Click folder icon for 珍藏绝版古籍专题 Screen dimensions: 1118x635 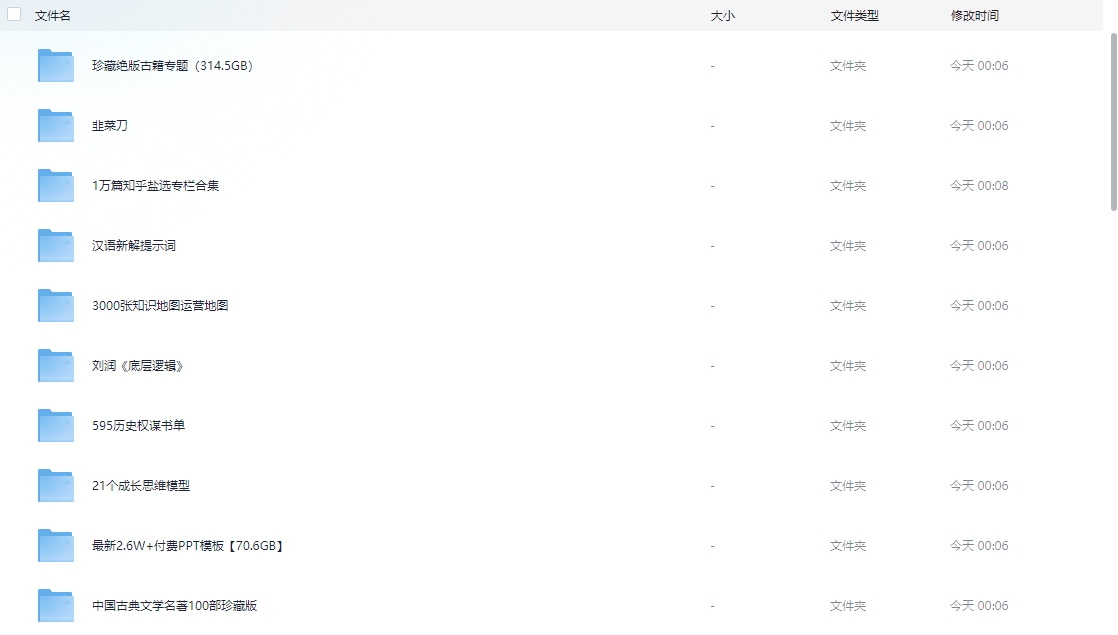tap(56, 66)
